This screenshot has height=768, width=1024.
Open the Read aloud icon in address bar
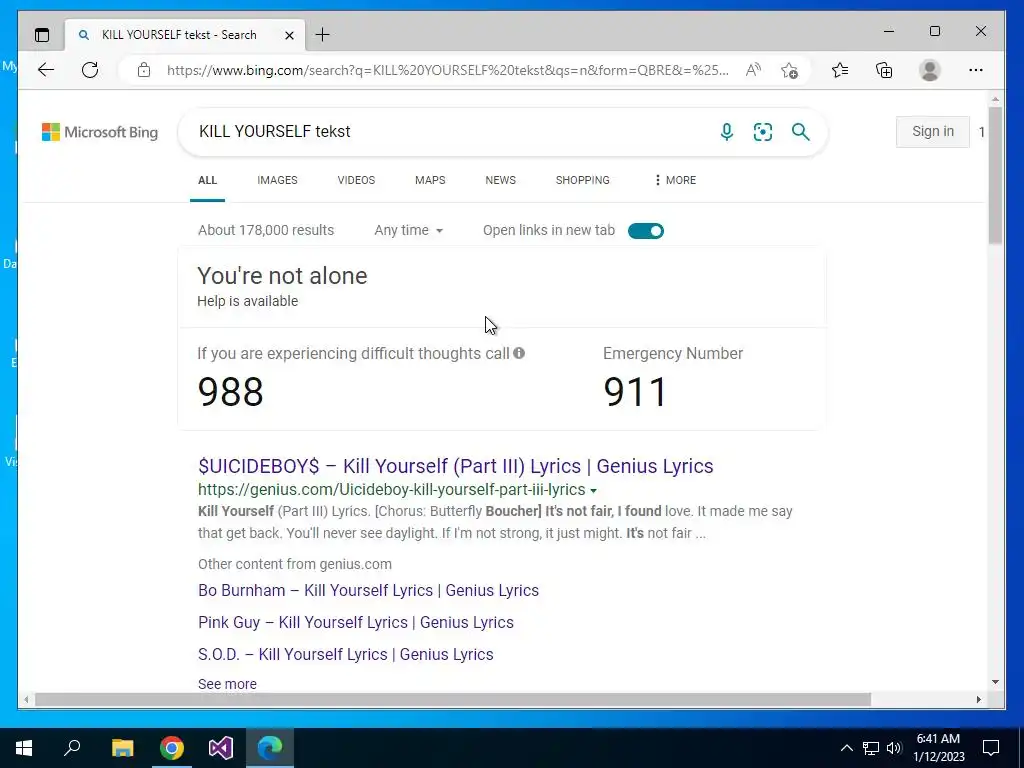(x=753, y=70)
